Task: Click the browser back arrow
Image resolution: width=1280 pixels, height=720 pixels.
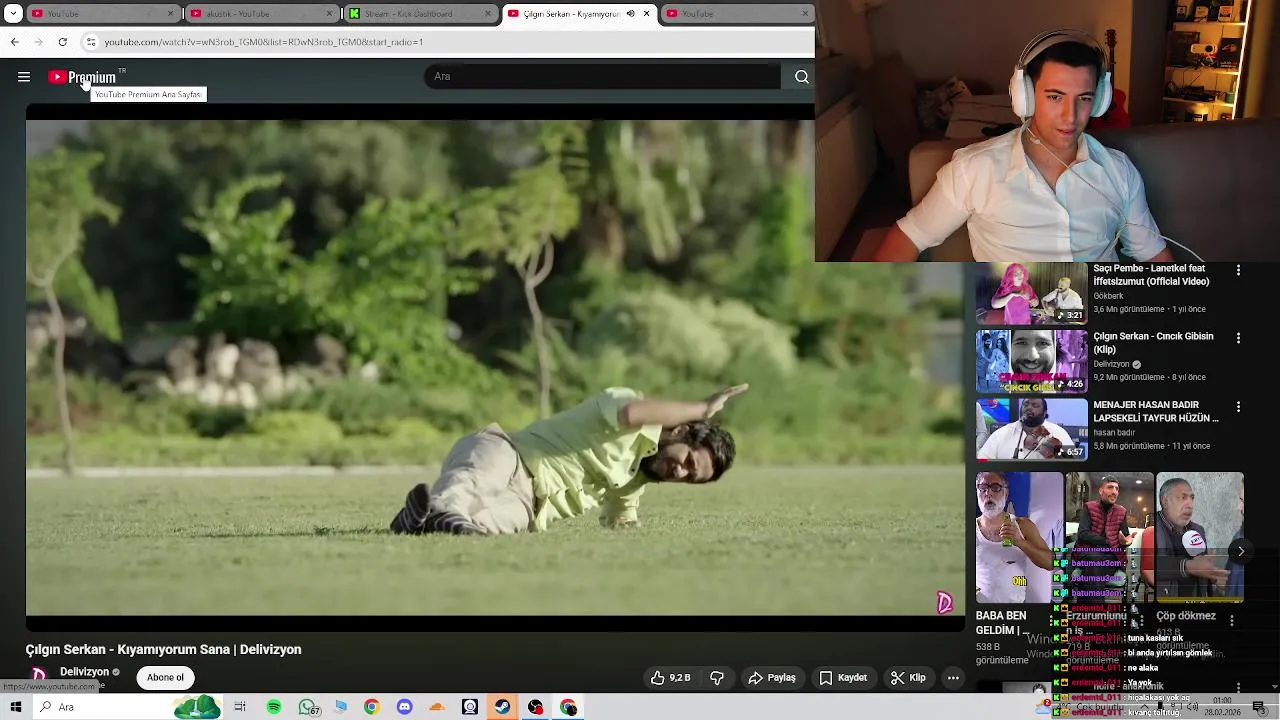Action: (x=14, y=42)
